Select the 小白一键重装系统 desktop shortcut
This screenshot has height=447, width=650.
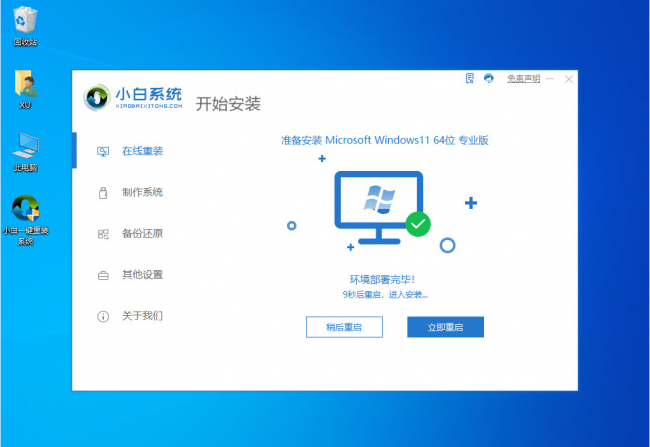(x=25, y=220)
